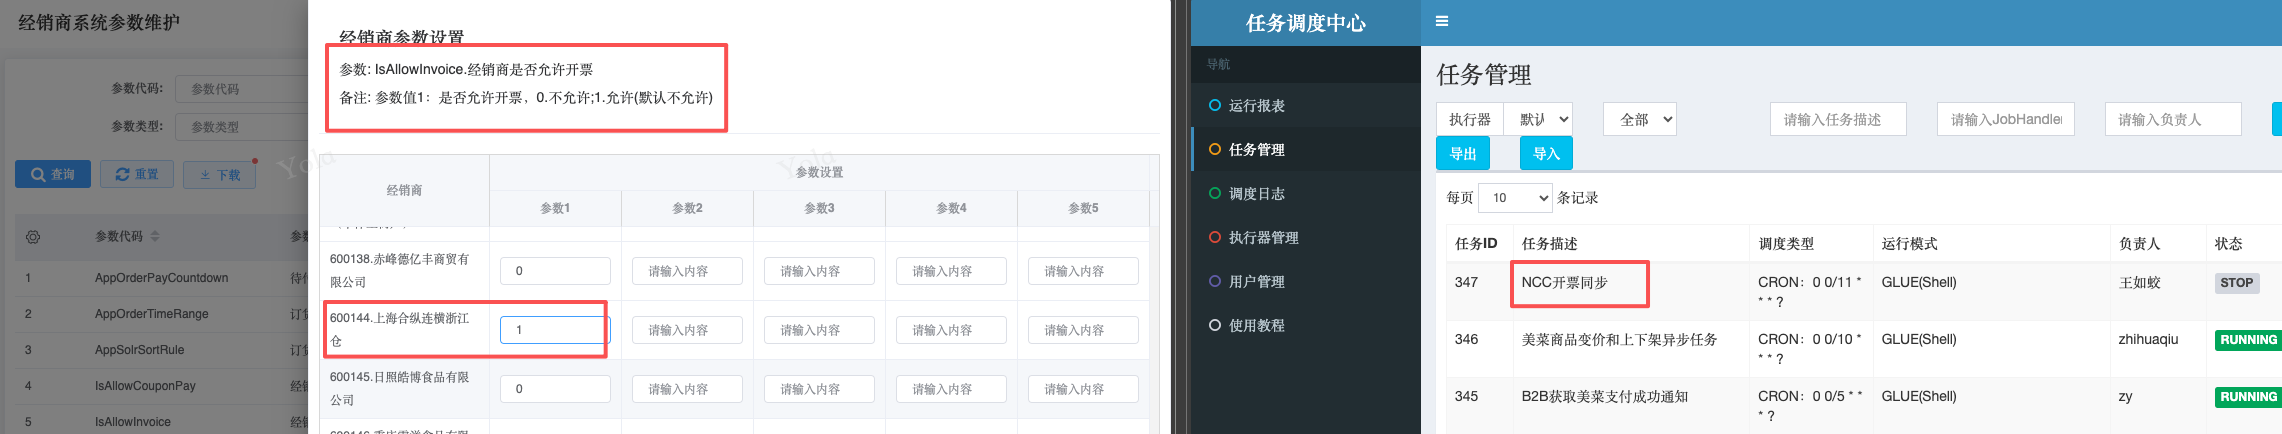Screen dimensions: 2282x434
Task: Click the column settings gear icon in parameter table
Action: pos(33,237)
